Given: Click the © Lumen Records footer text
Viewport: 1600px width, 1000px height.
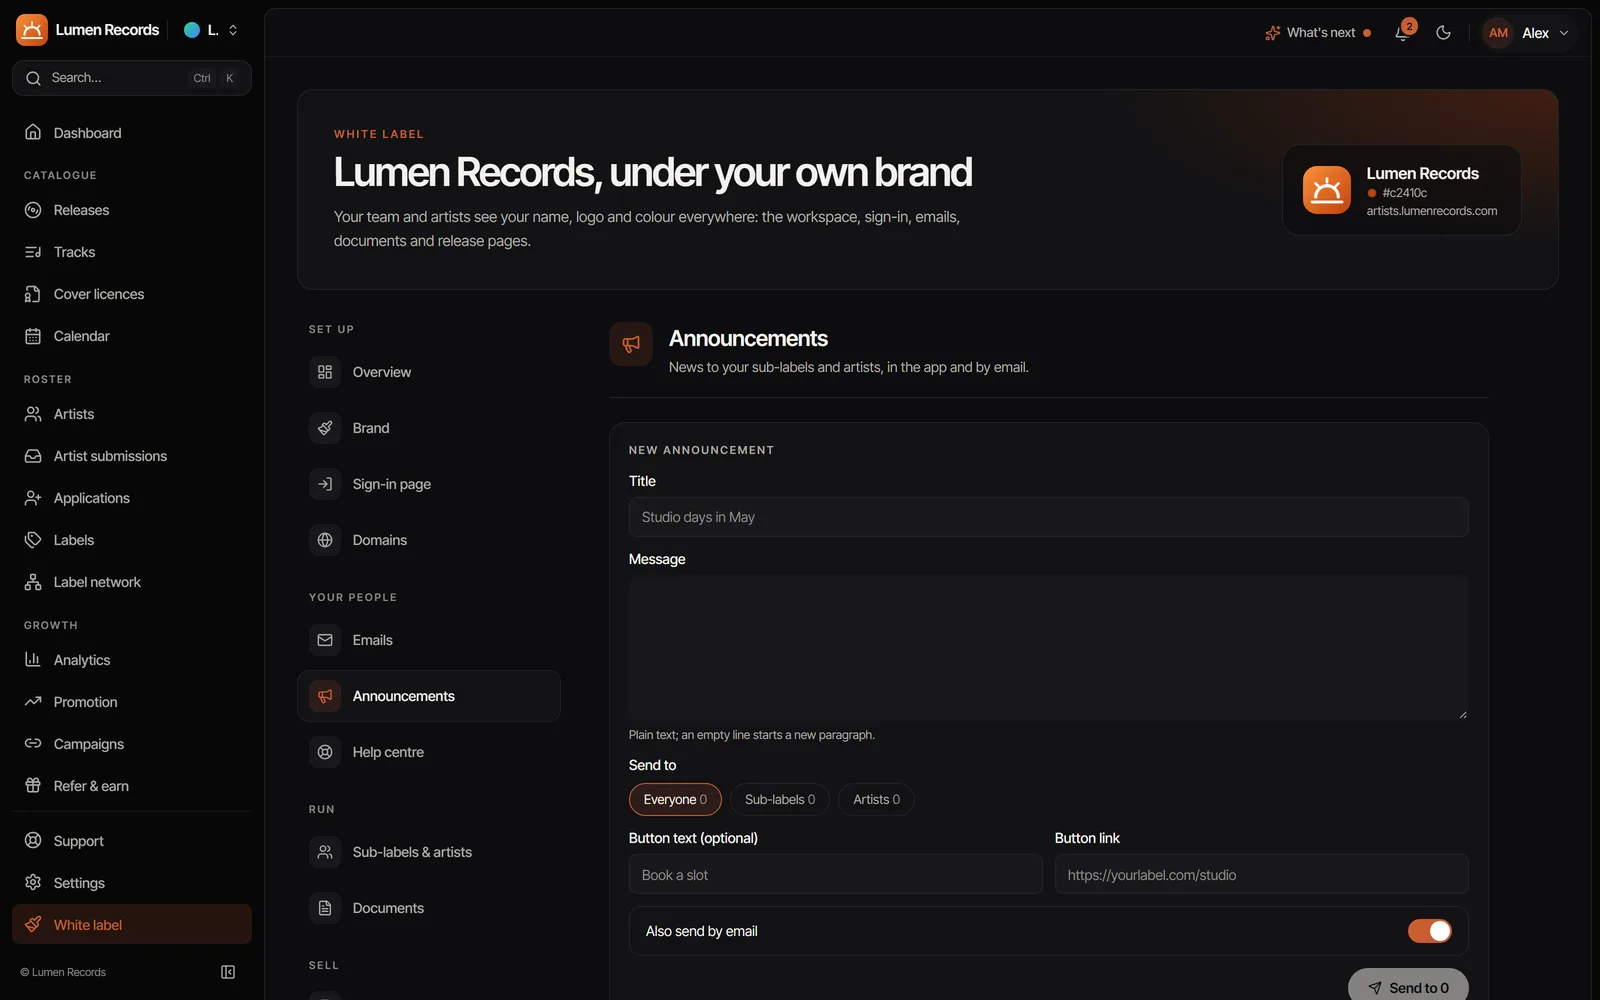Looking at the screenshot, I should [63, 972].
